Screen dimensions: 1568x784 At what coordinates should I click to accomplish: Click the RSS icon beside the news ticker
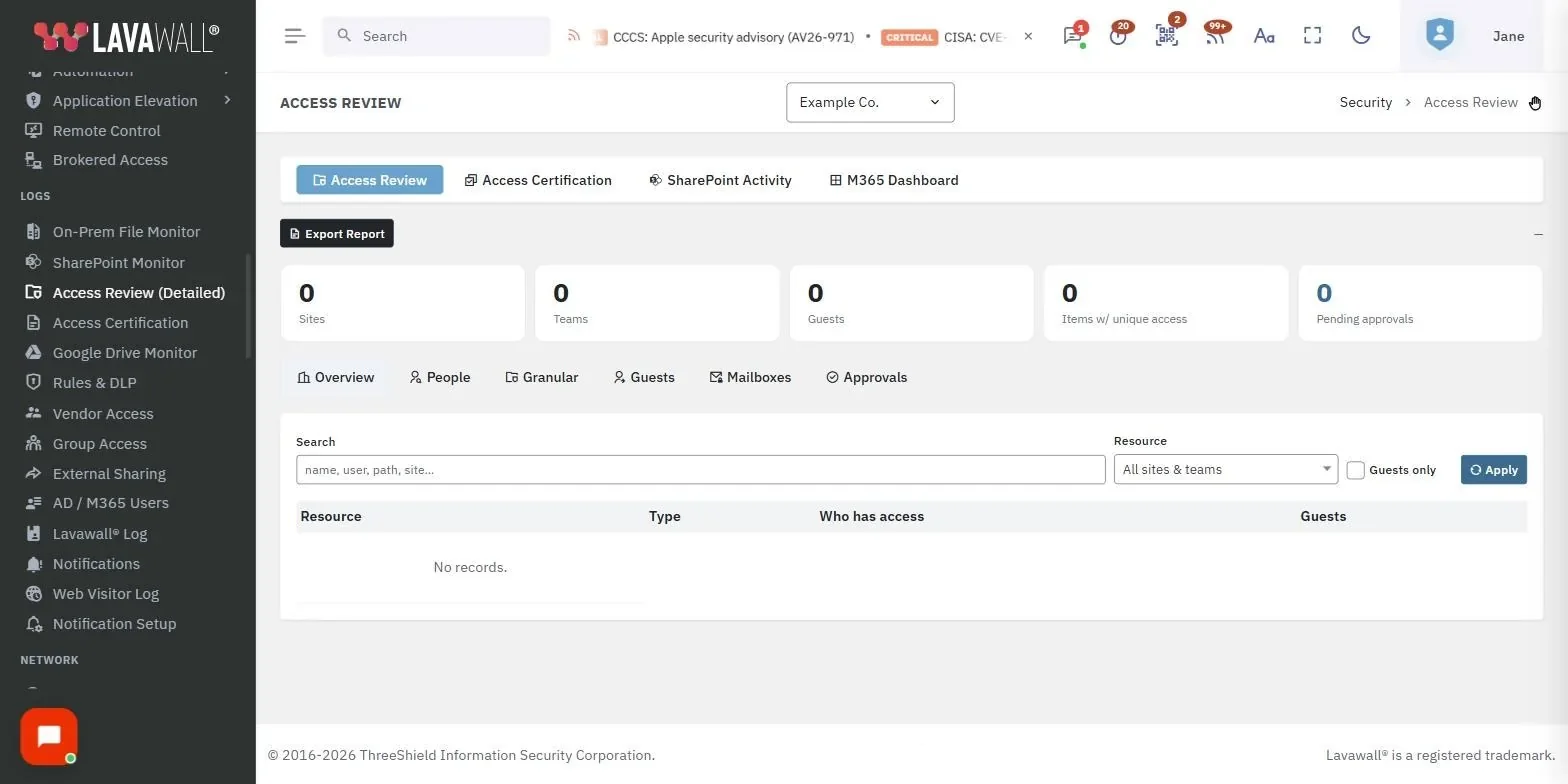click(x=574, y=36)
